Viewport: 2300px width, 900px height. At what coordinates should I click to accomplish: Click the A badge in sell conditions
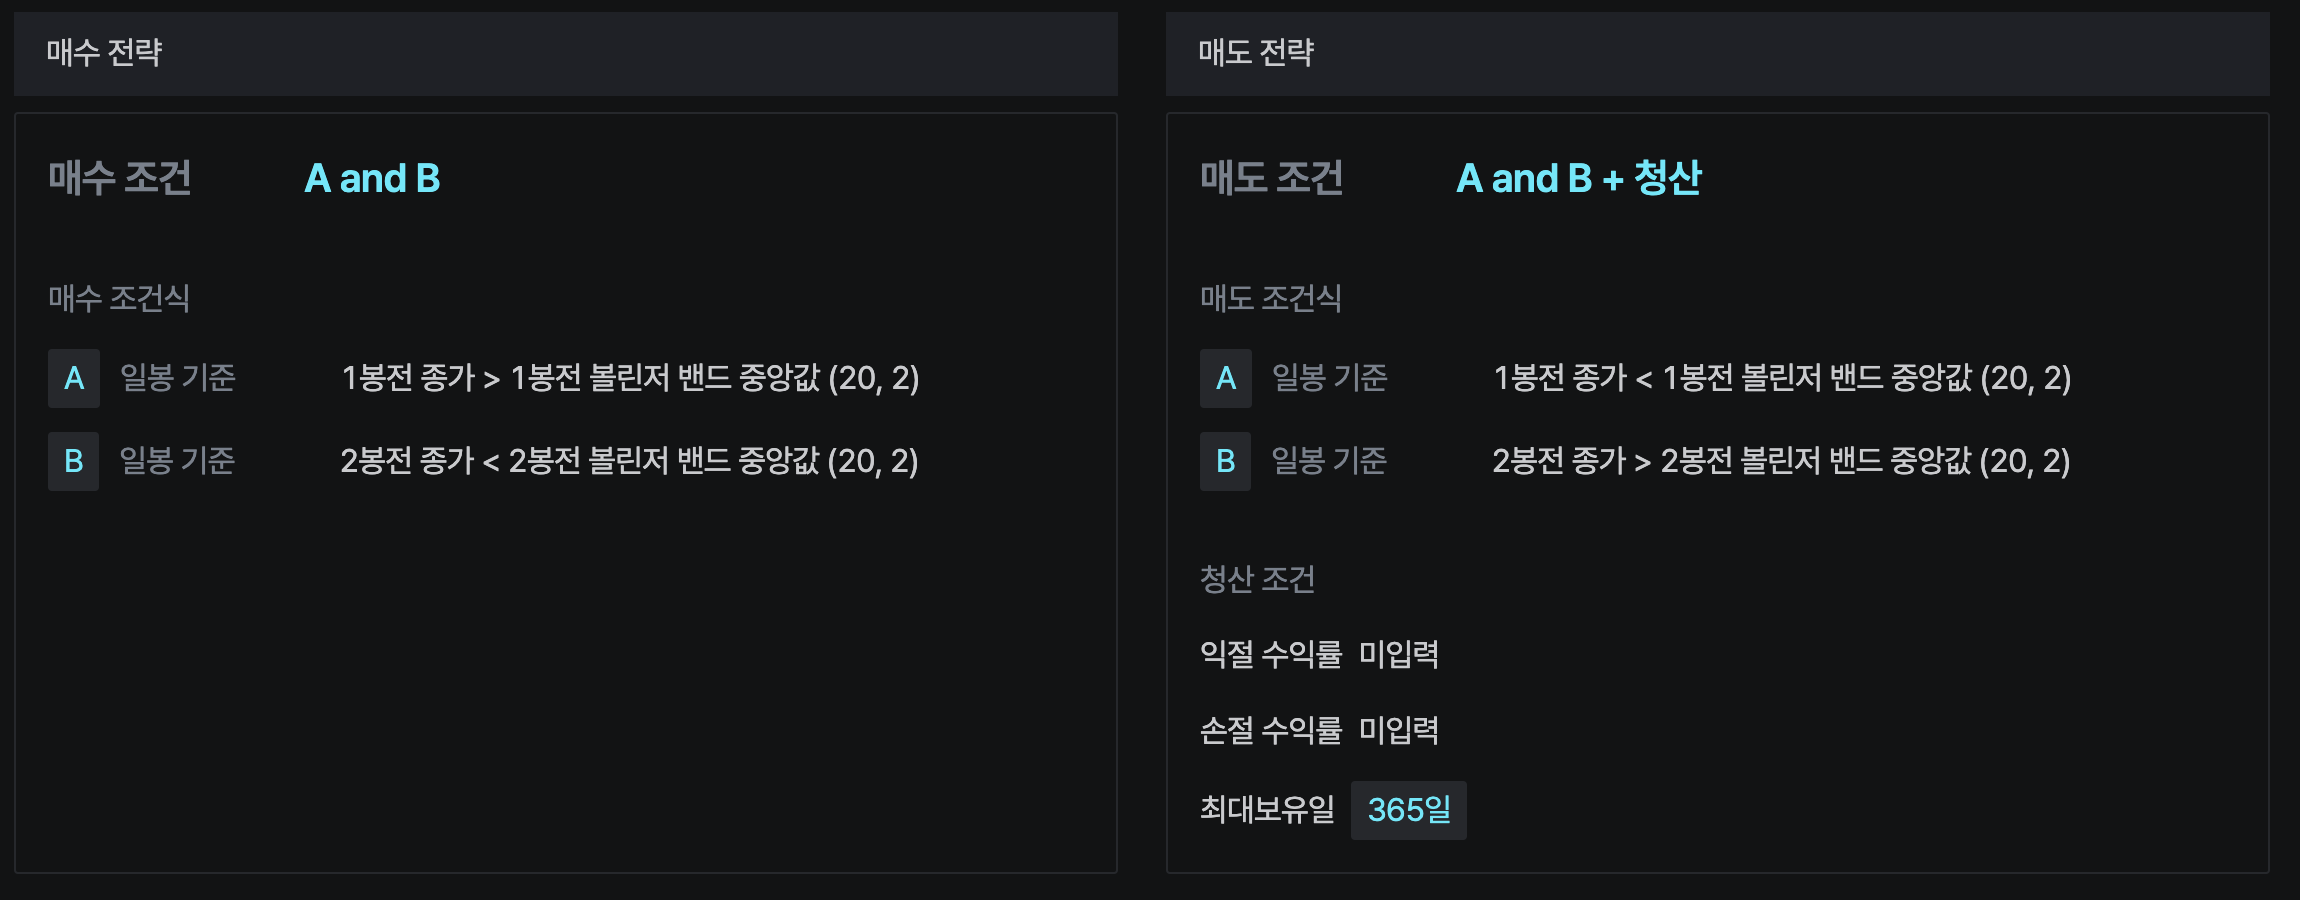click(1226, 378)
